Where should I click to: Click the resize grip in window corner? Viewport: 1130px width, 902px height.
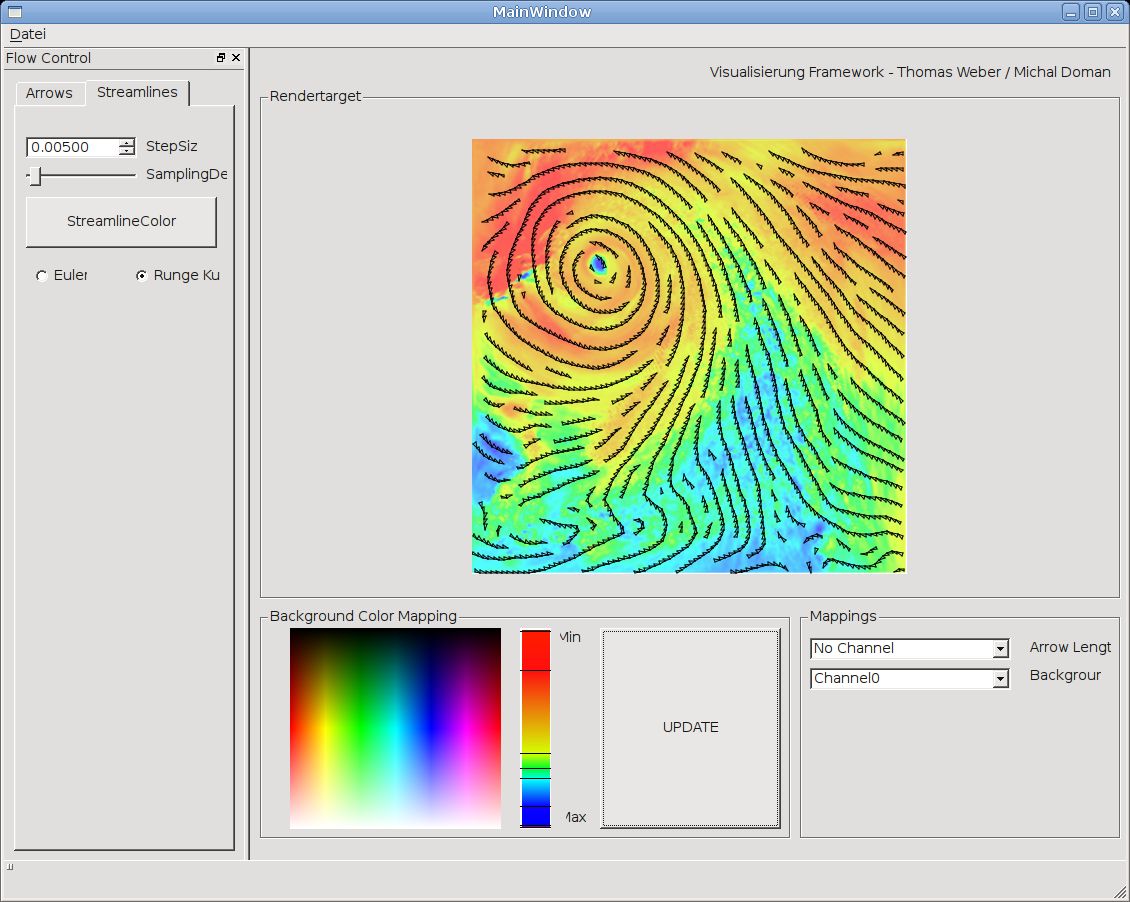point(1120,892)
